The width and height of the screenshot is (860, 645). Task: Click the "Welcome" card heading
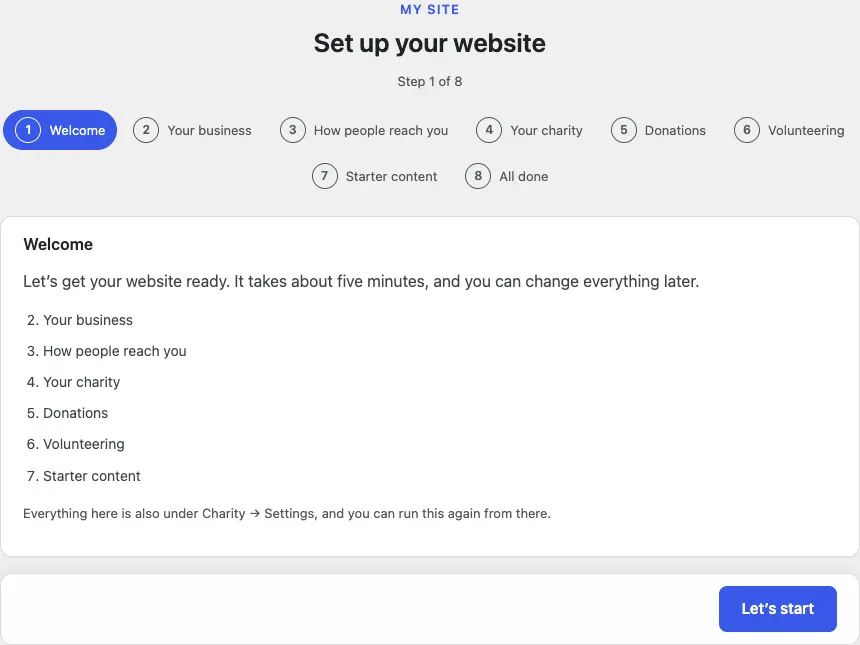[58, 244]
